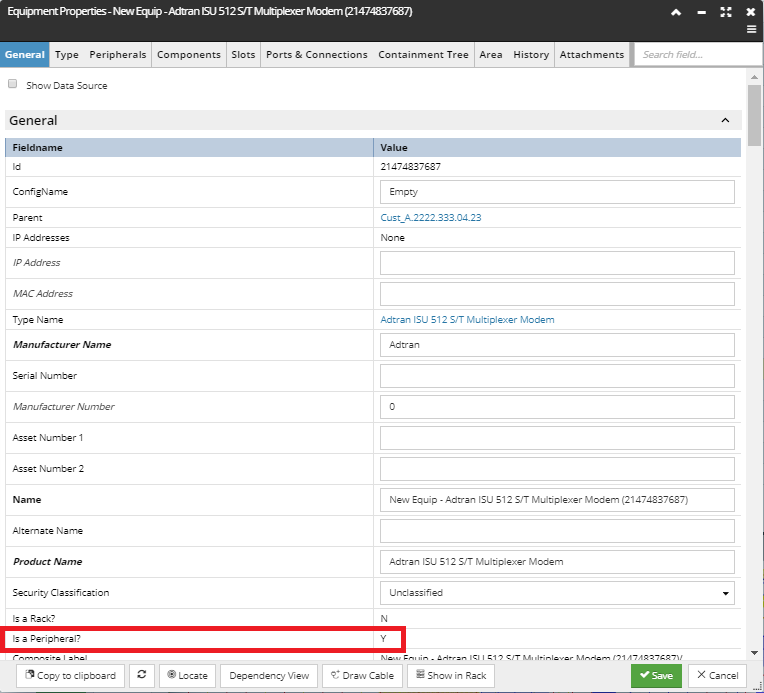The image size is (764, 693).
Task: Click the Value column header
Action: pos(557,148)
